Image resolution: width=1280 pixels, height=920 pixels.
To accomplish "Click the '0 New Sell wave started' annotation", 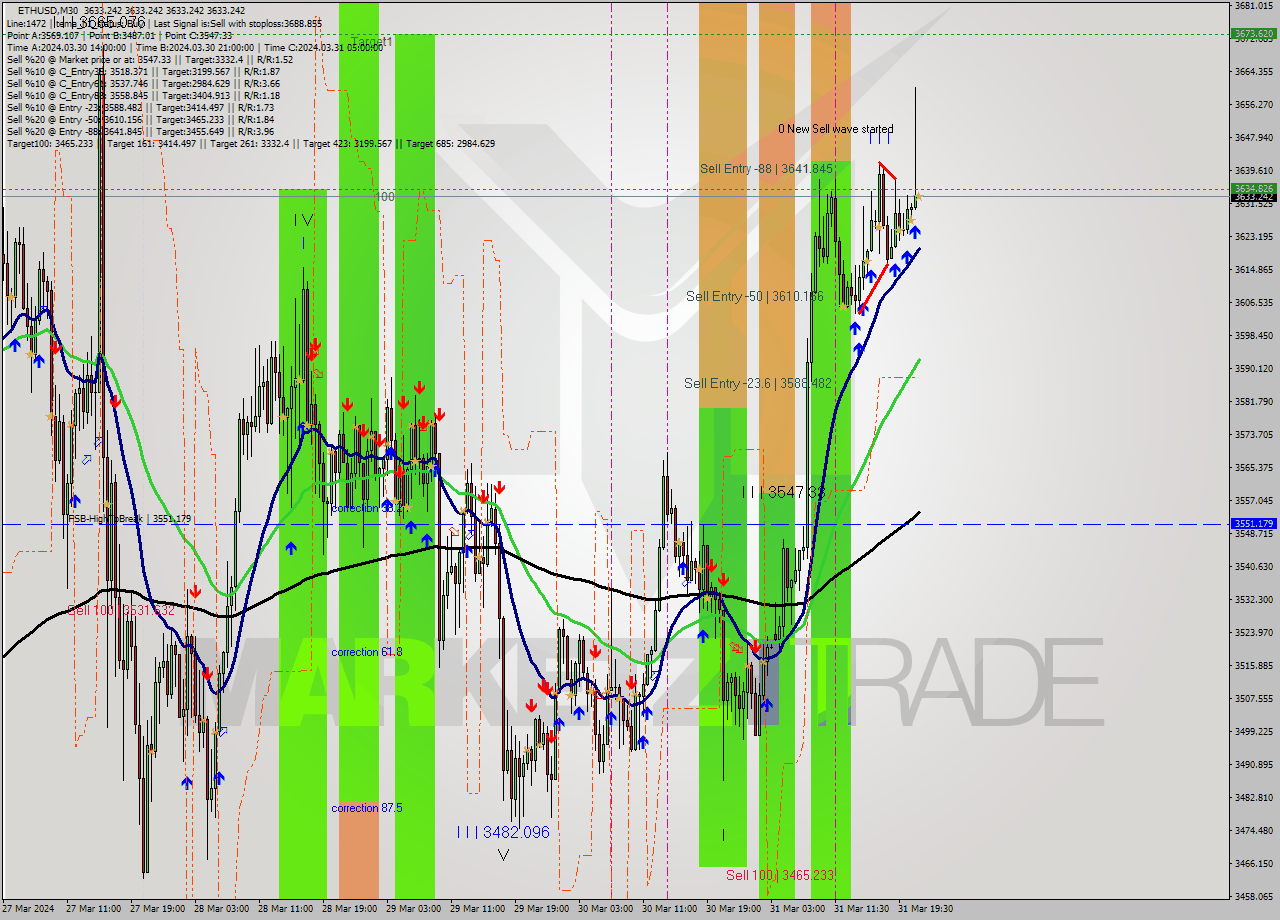I will click(836, 129).
